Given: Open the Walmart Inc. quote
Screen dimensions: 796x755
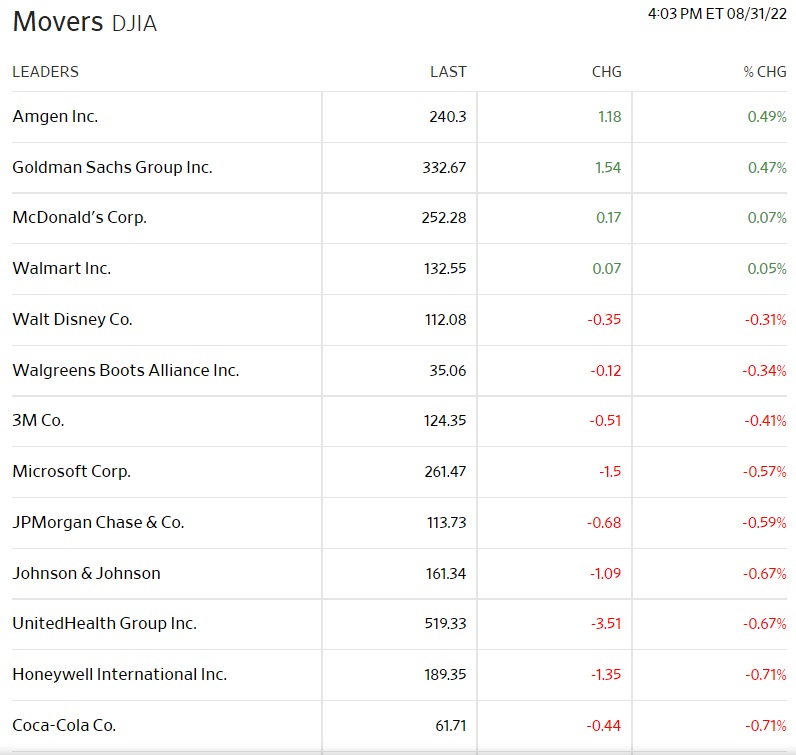Looking at the screenshot, I should click(x=61, y=268).
